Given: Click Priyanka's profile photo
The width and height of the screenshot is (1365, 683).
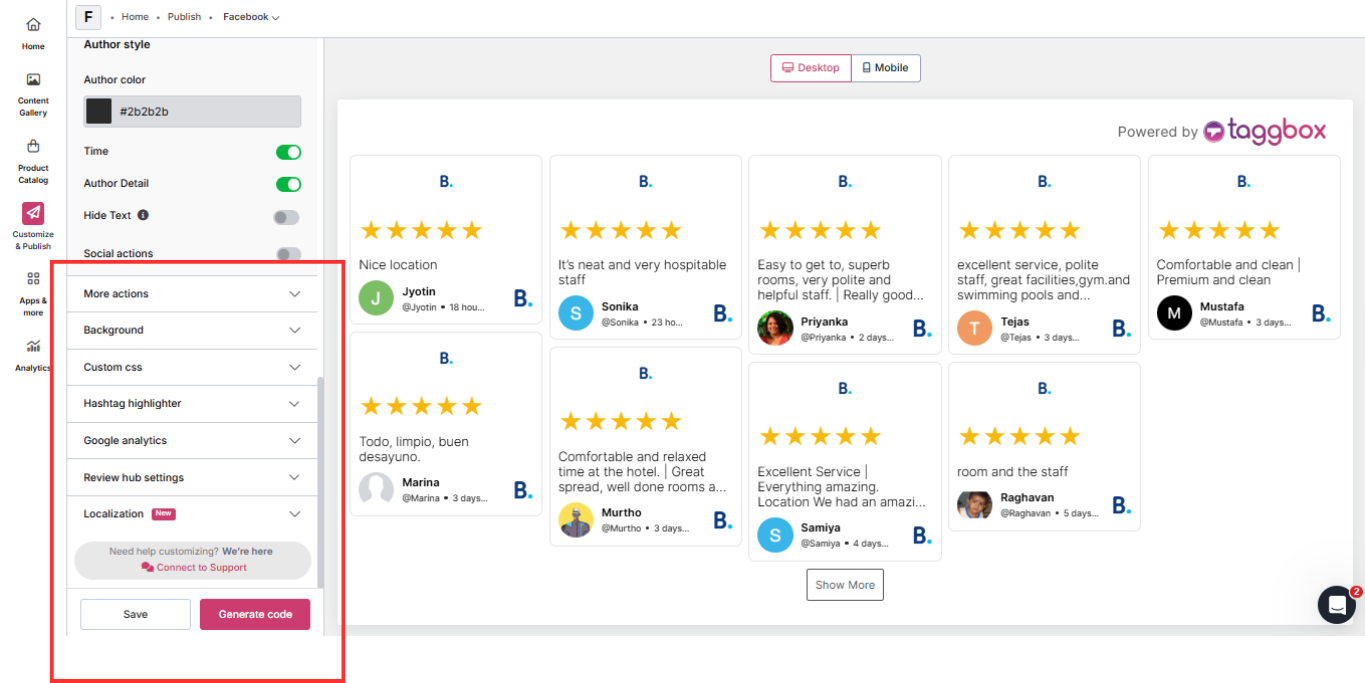Looking at the screenshot, I should [774, 328].
